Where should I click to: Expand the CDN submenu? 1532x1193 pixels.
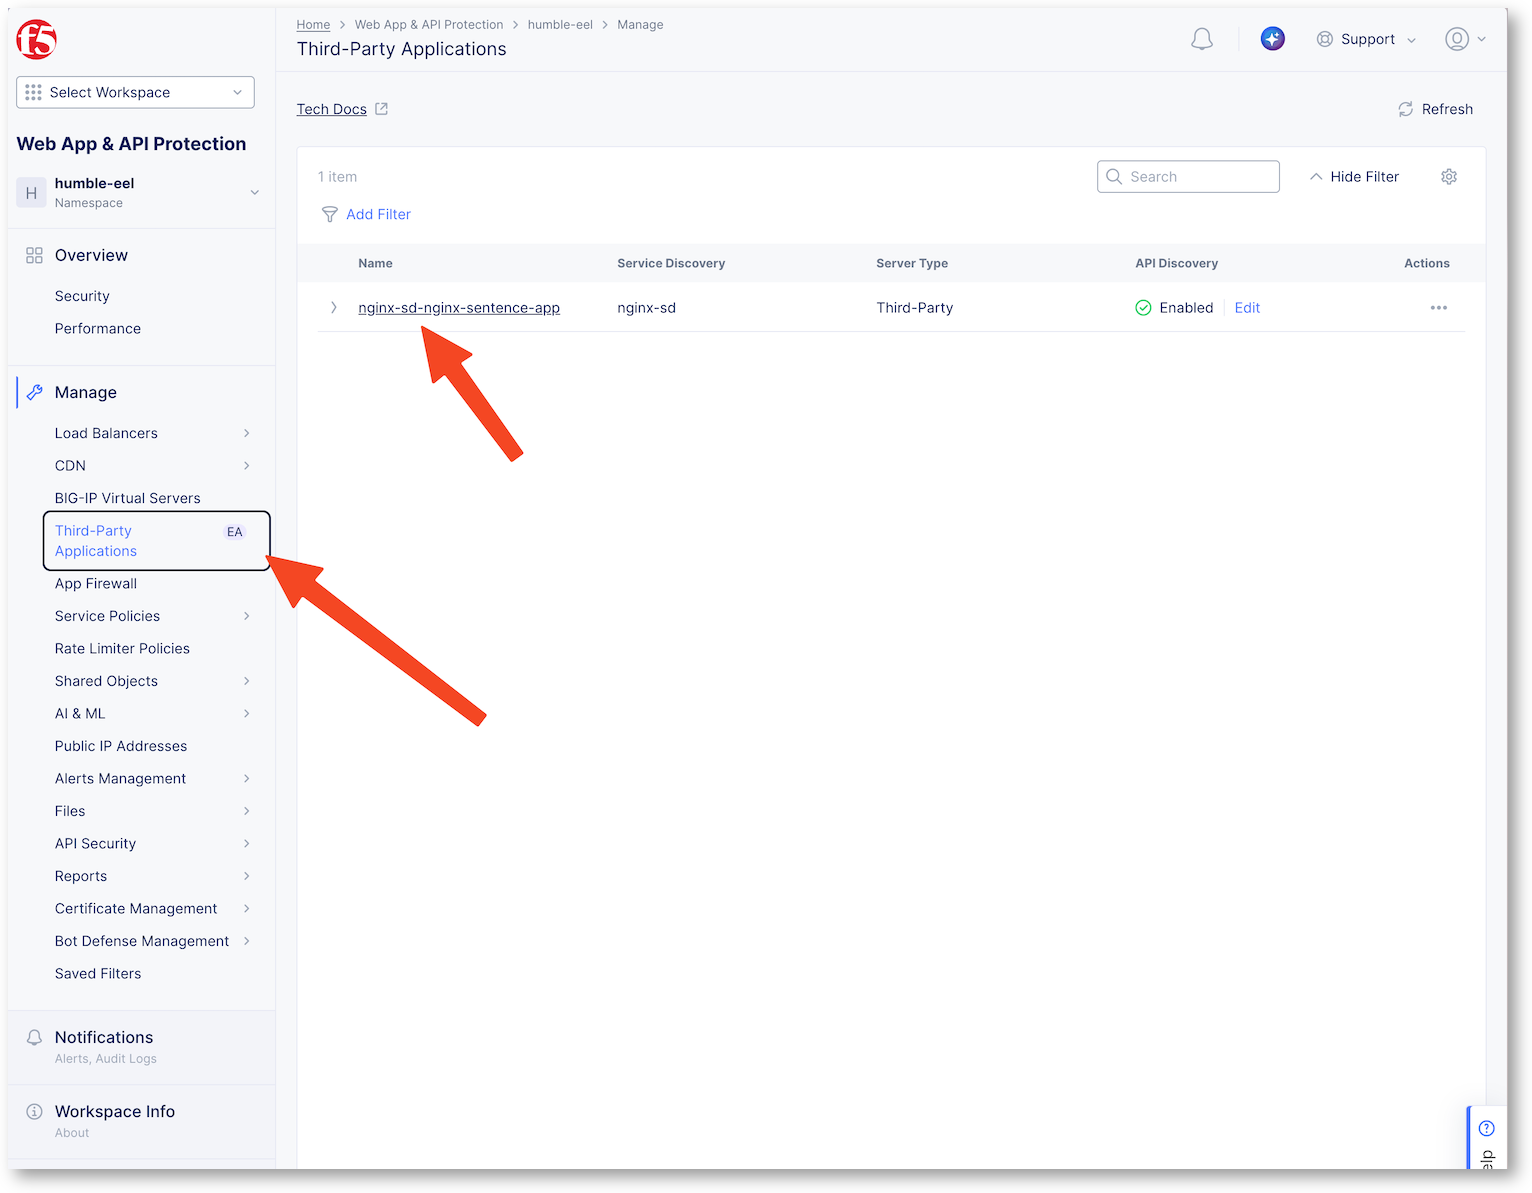246,466
